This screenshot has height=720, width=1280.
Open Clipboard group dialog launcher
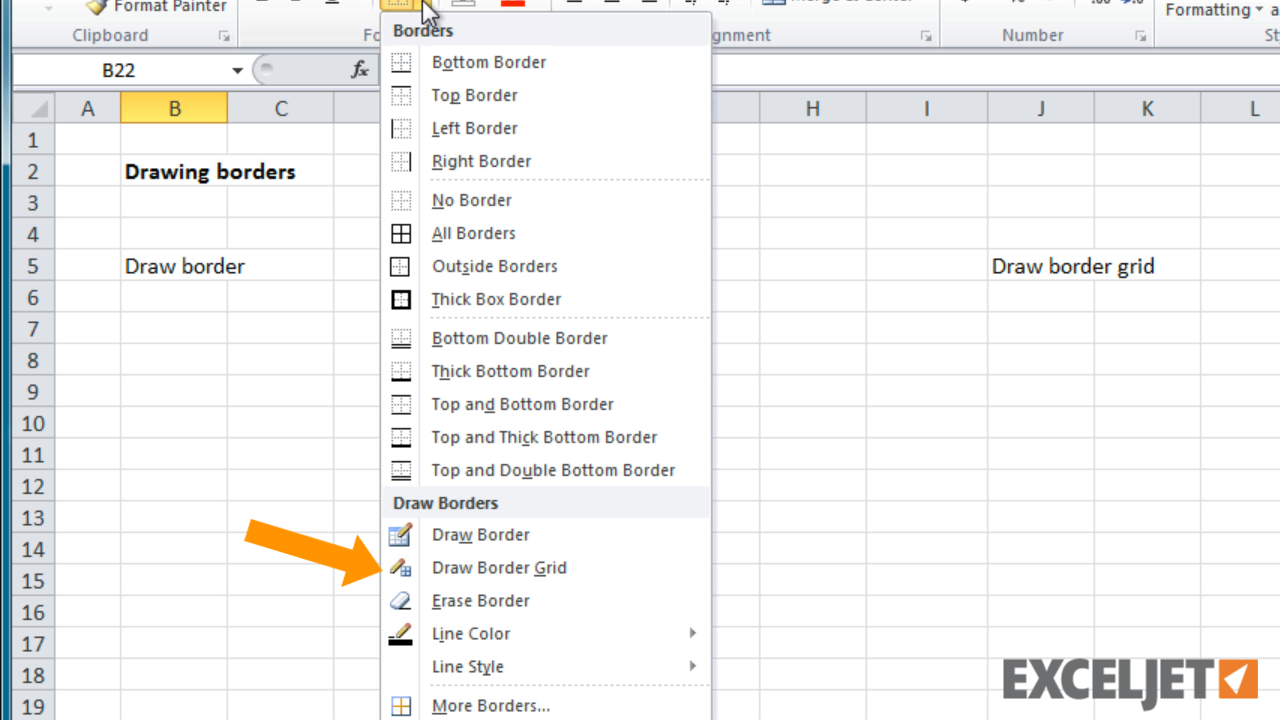[x=223, y=36]
